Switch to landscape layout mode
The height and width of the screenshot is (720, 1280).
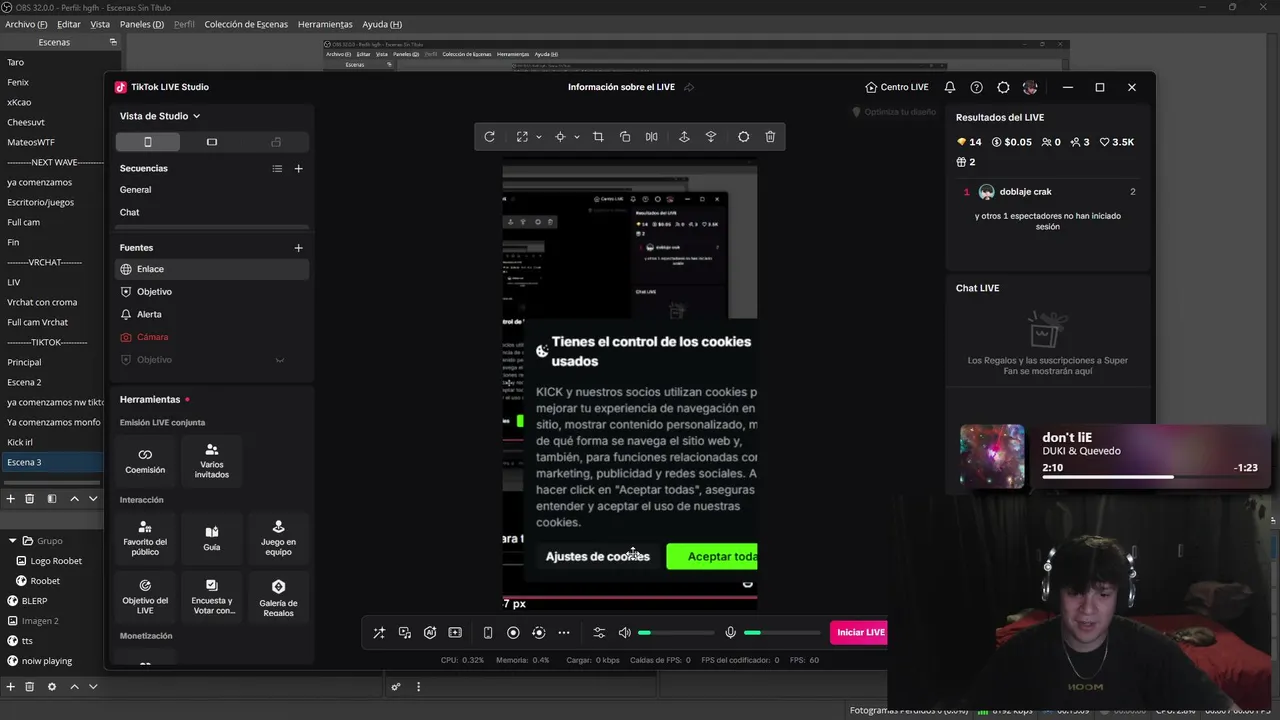point(212,142)
